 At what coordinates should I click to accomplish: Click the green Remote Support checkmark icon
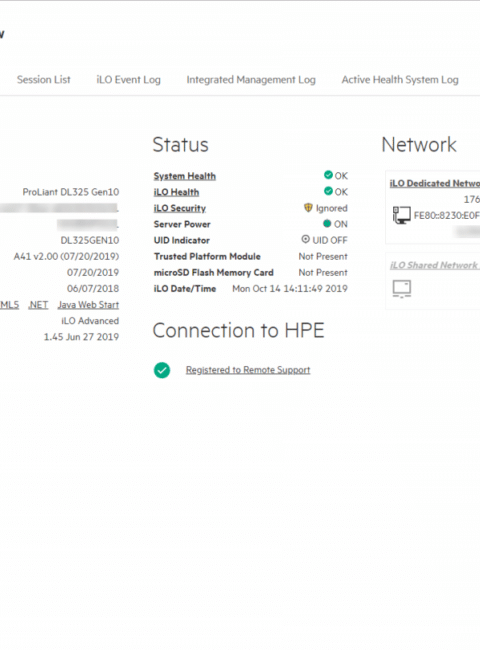click(x=162, y=370)
